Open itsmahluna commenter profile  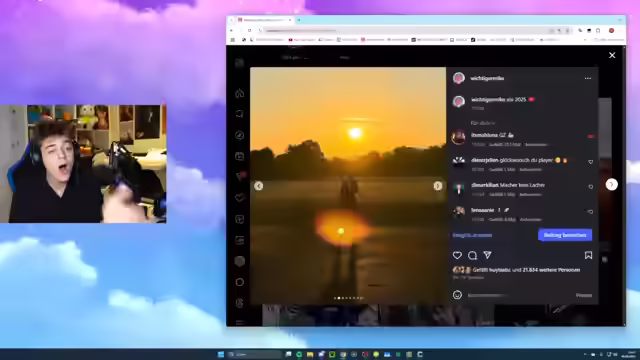tap(484, 135)
